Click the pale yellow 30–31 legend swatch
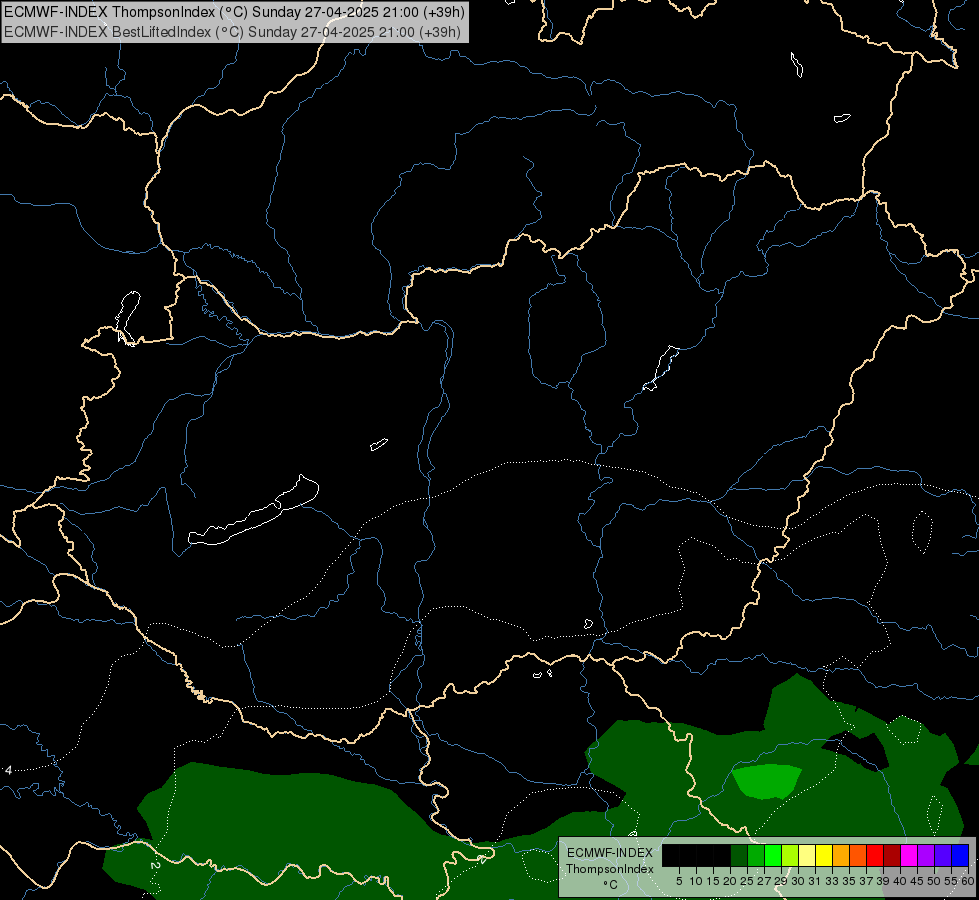 click(x=807, y=855)
